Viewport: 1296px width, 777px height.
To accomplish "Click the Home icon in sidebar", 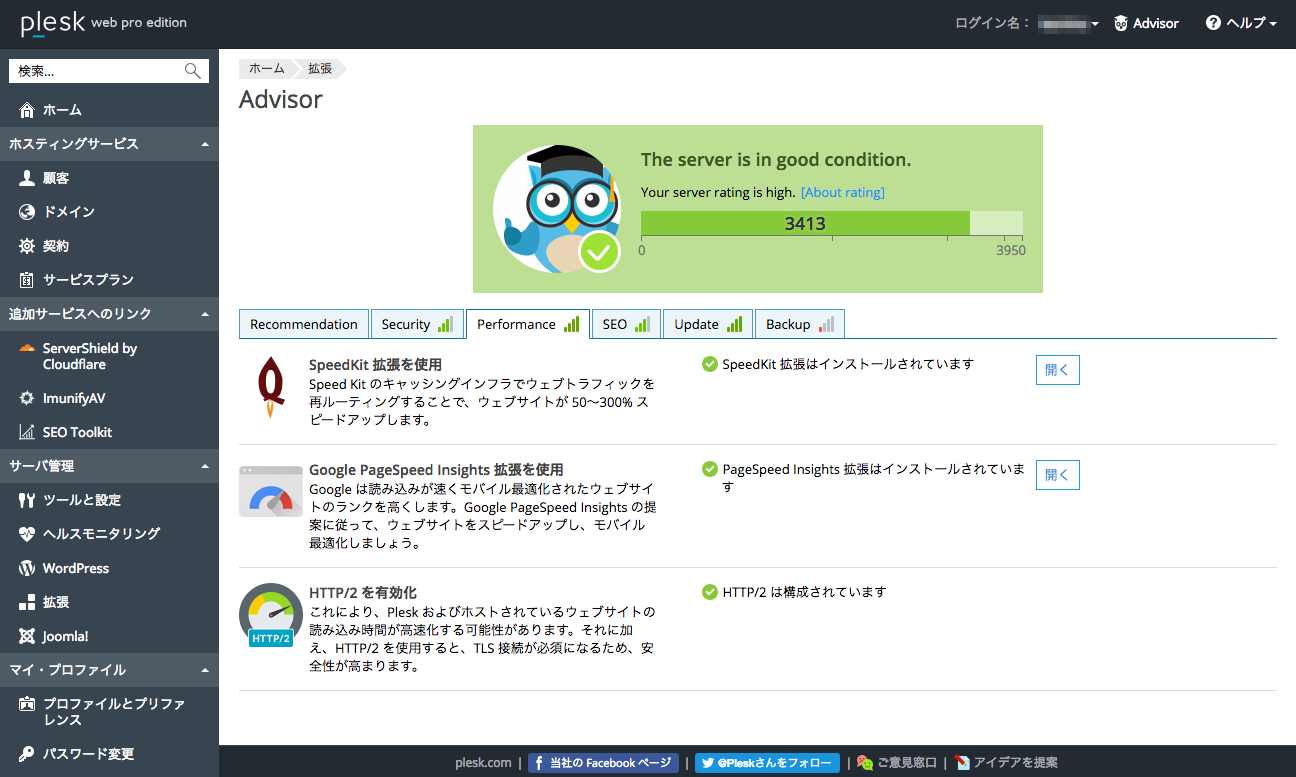I will (x=27, y=110).
